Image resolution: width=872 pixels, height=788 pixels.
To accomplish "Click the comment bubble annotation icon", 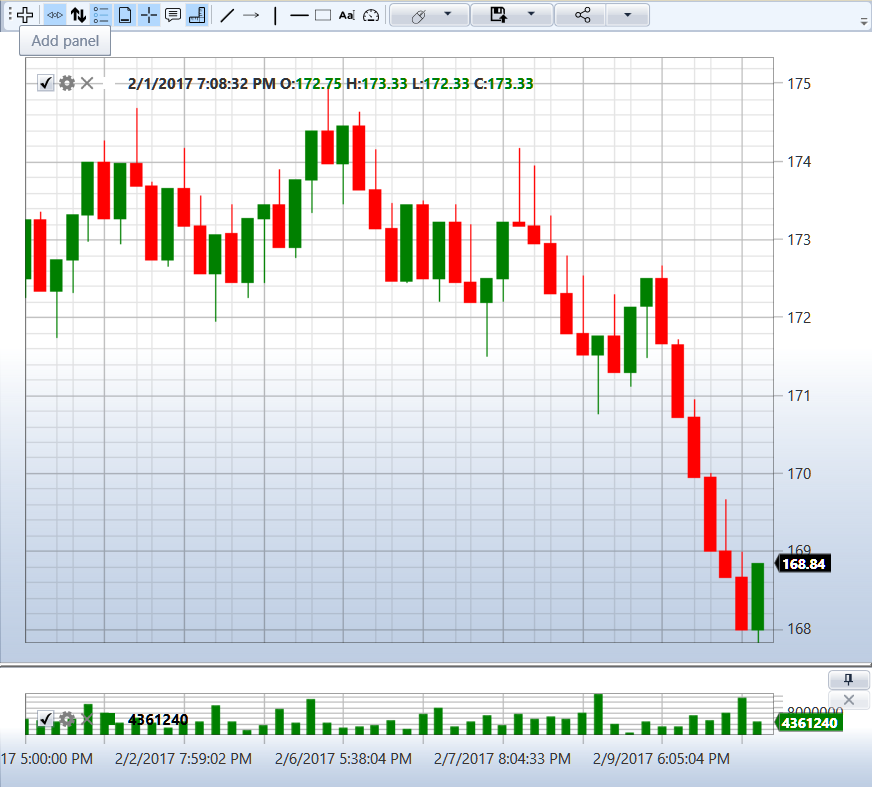I will point(173,15).
